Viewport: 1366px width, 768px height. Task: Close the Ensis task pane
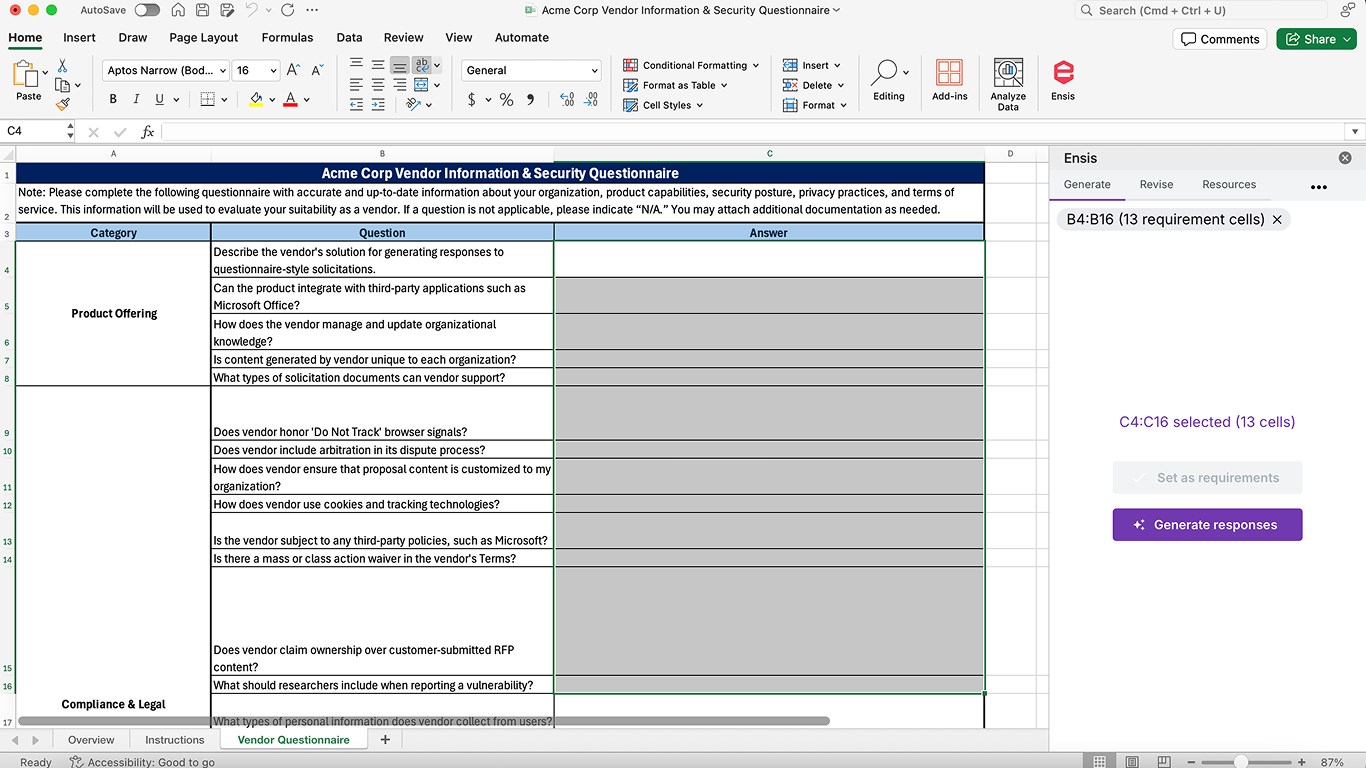(x=1345, y=158)
